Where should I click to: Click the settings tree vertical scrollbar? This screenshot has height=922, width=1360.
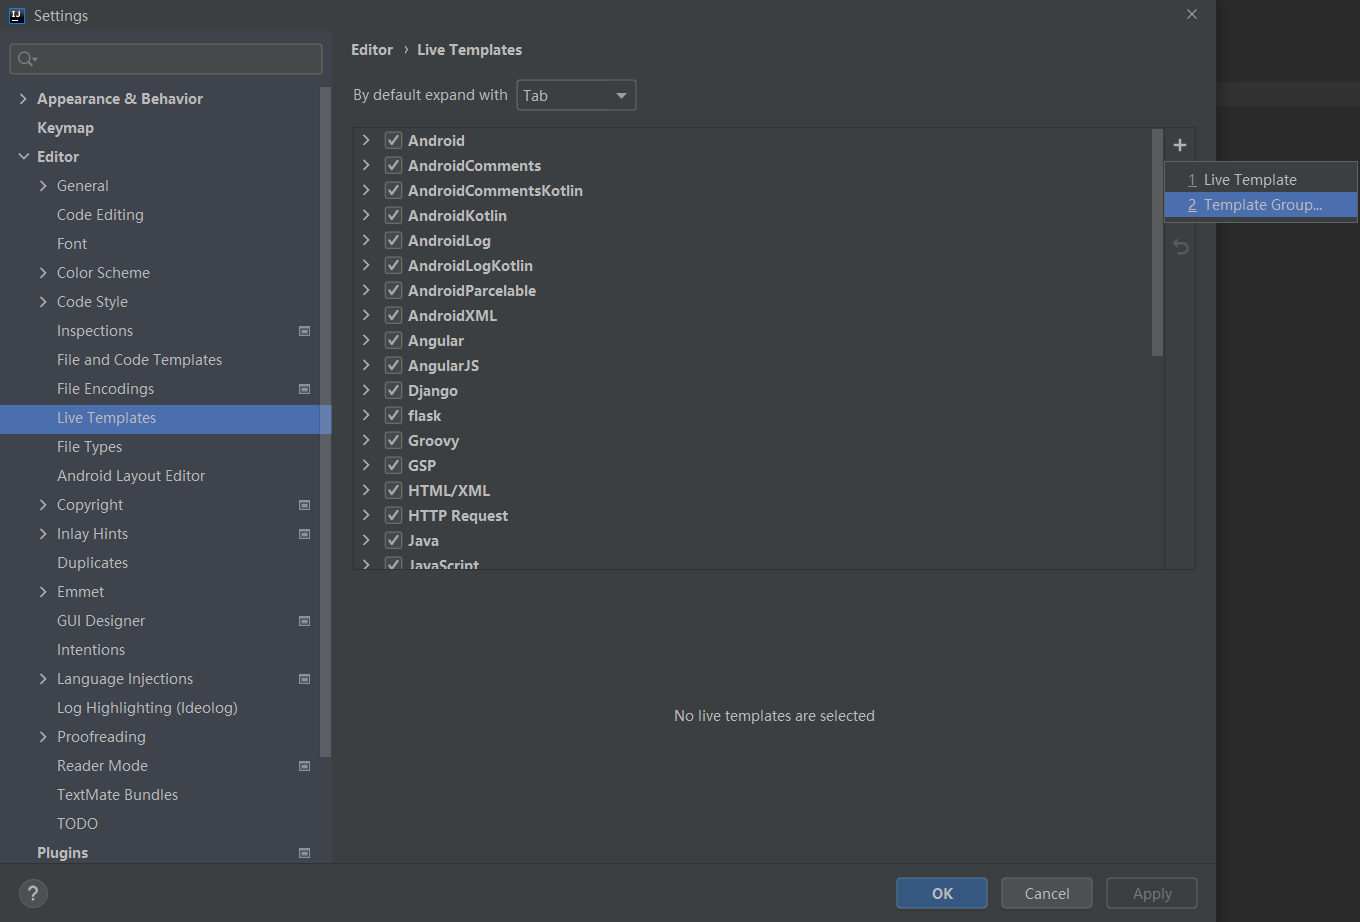click(325, 420)
